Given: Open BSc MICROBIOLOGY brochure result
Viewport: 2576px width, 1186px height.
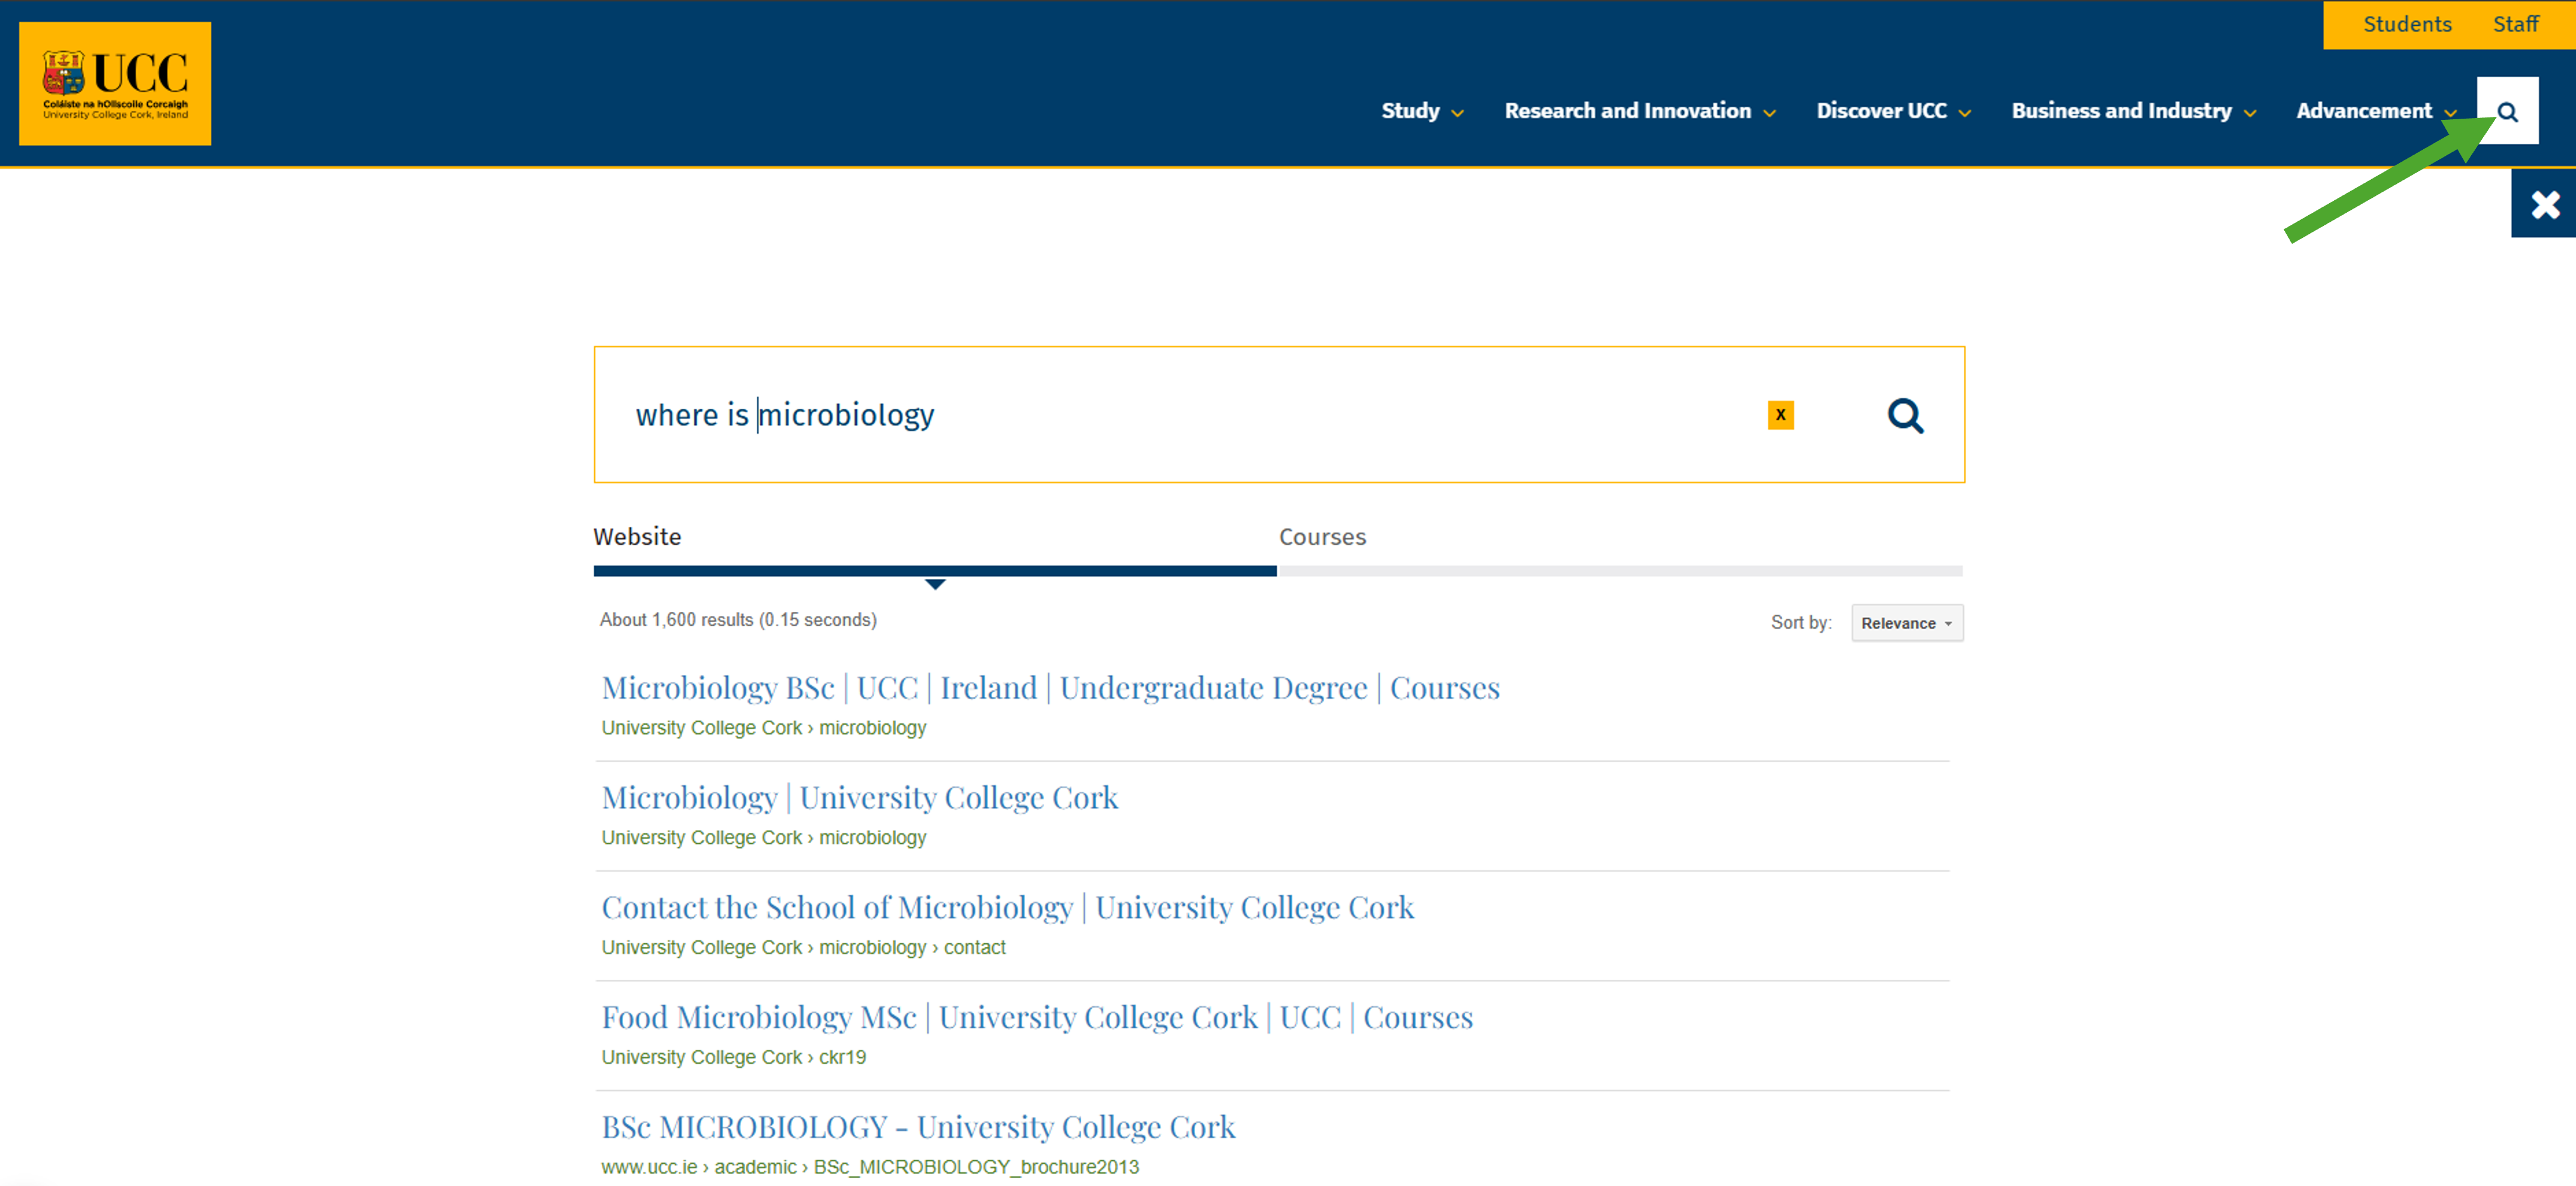Looking at the screenshot, I should [918, 1127].
